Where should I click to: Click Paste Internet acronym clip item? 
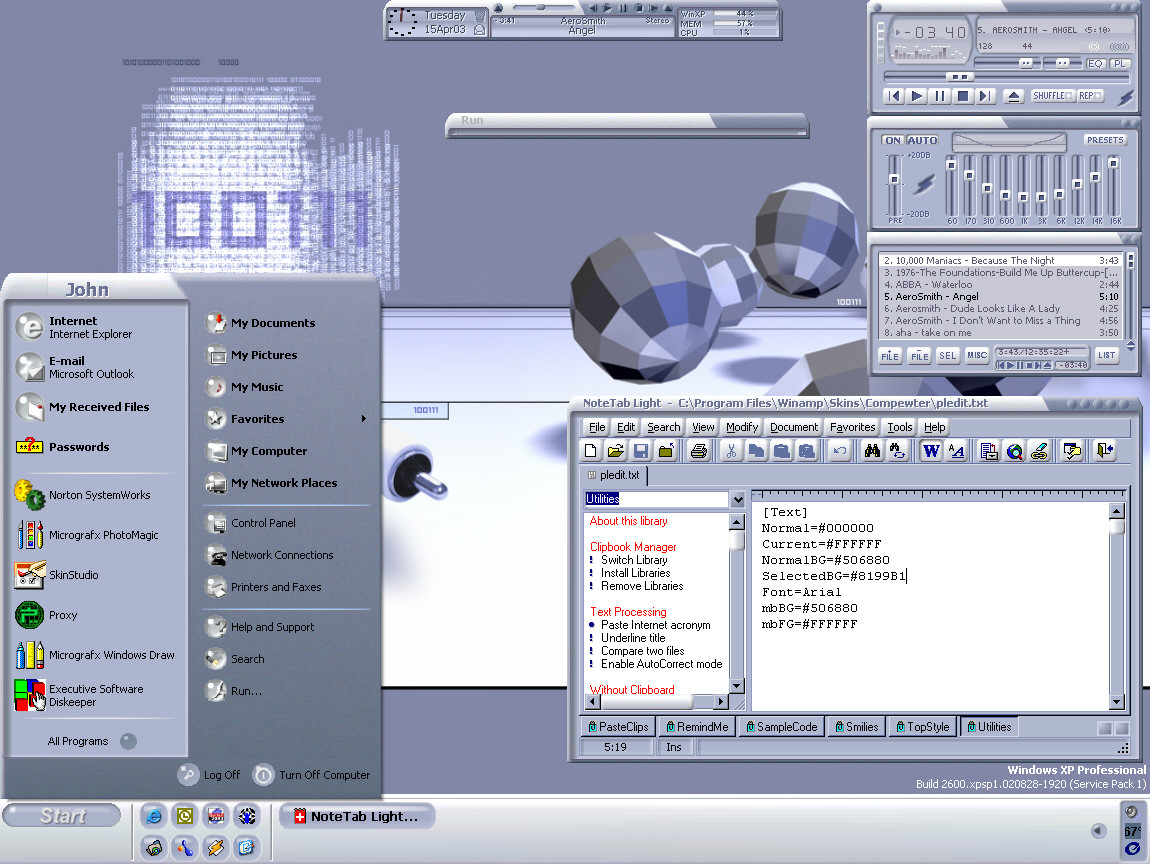coord(656,625)
